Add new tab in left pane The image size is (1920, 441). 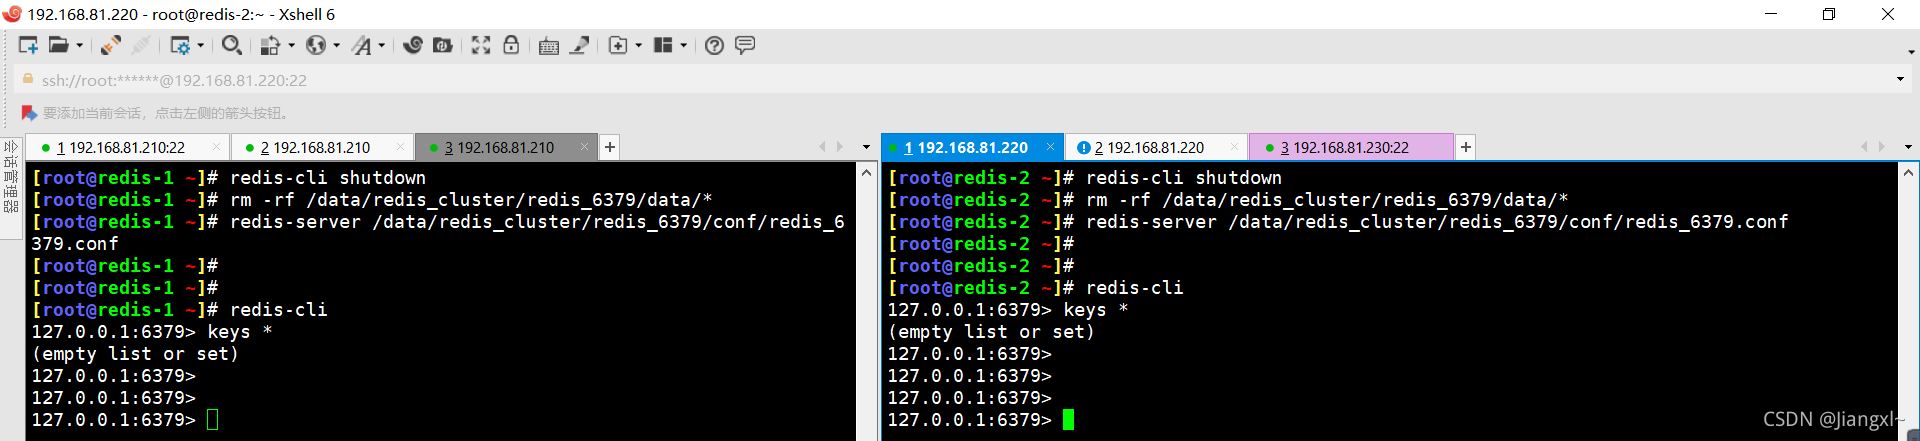coord(609,147)
